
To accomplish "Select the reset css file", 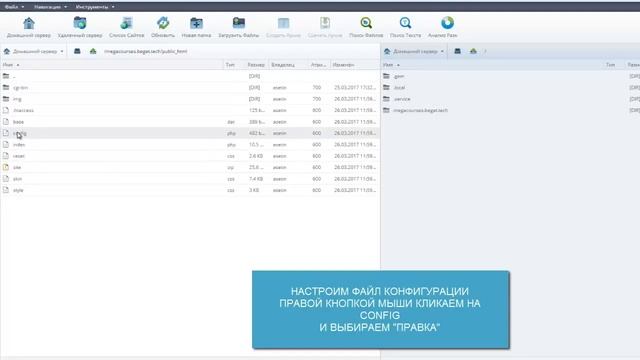I will pyautogui.click(x=190, y=156).
